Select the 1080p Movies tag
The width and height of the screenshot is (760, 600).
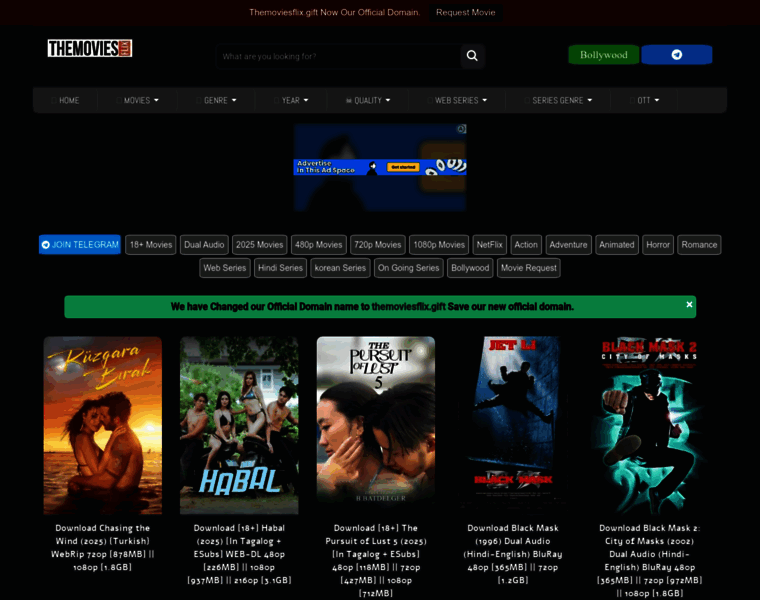(x=439, y=245)
